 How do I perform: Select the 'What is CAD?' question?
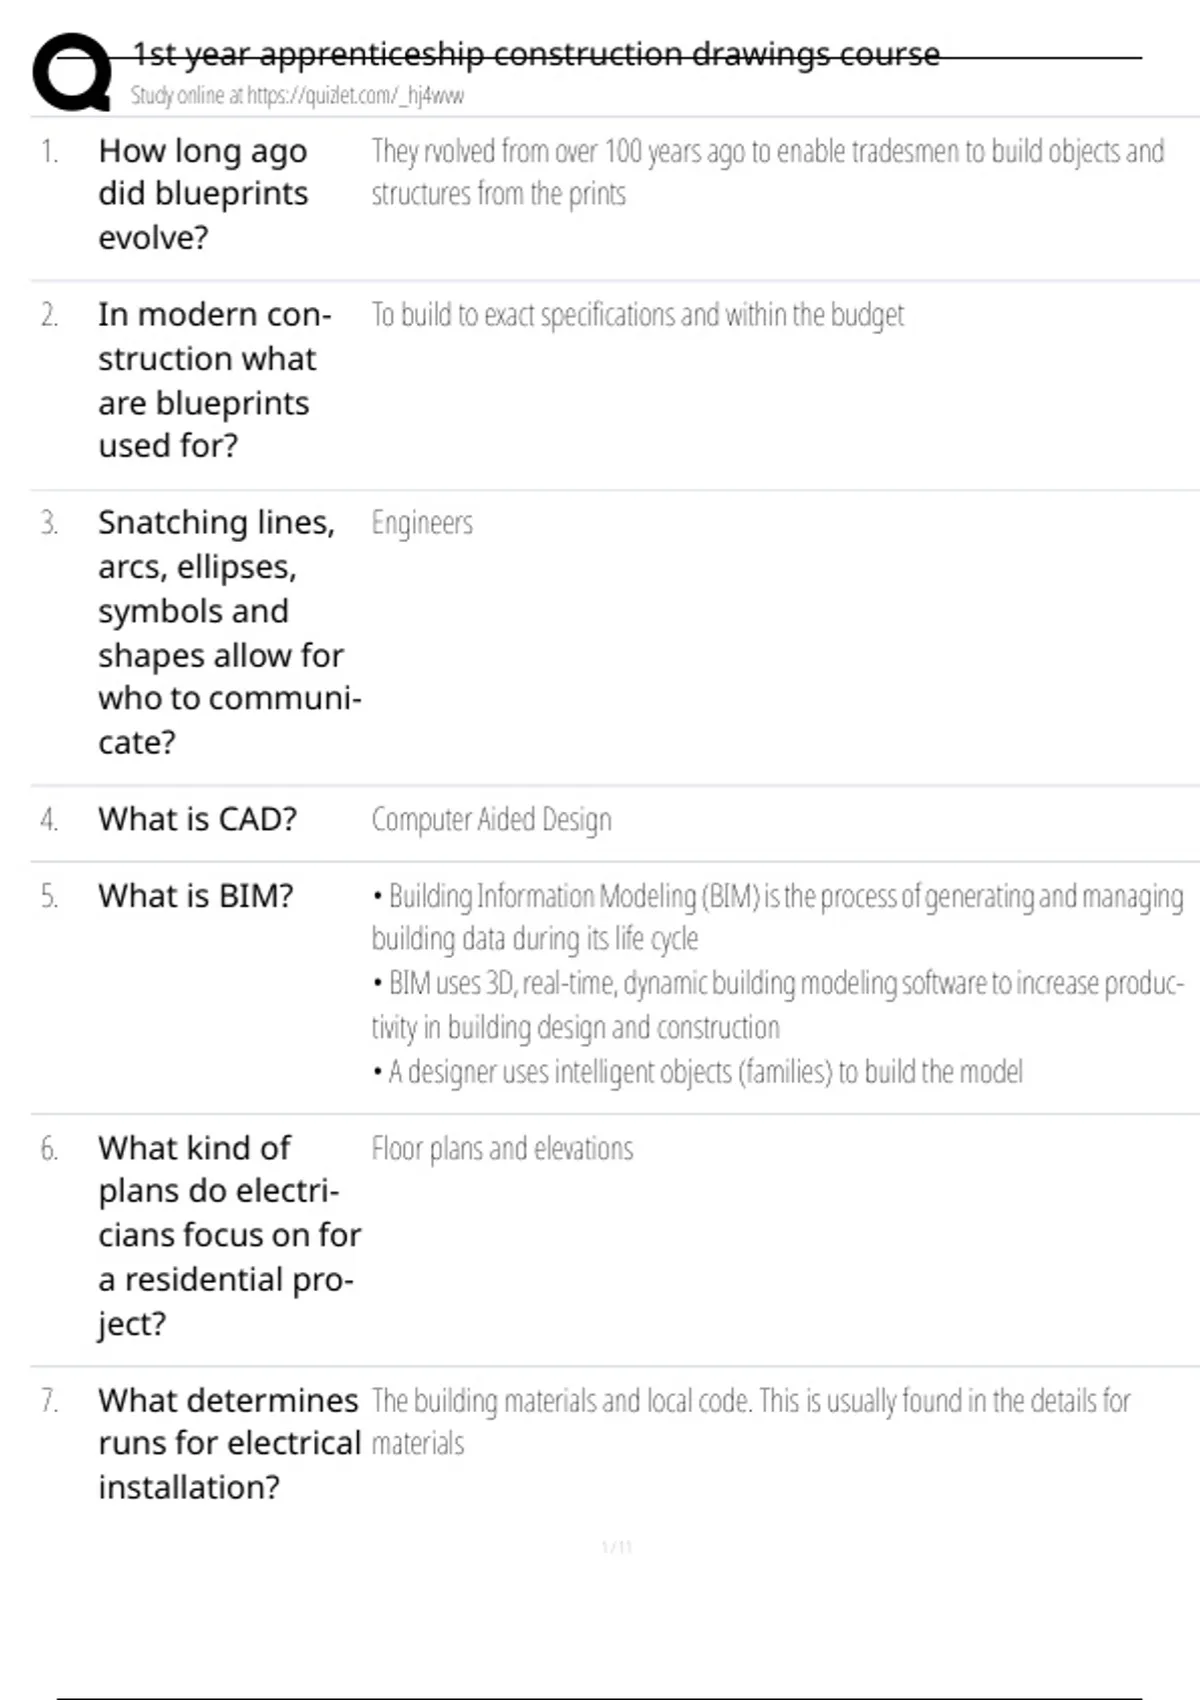197,819
